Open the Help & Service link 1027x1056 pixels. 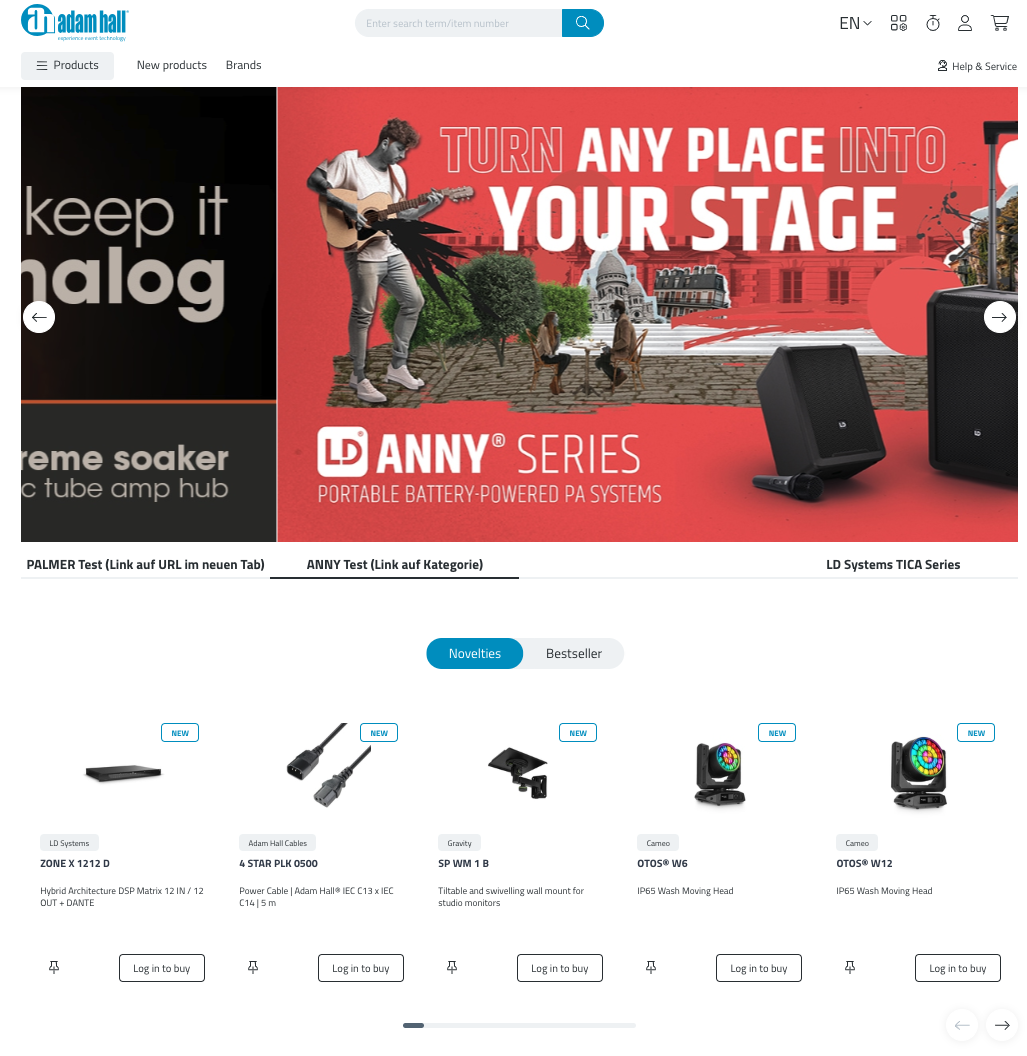click(976, 66)
